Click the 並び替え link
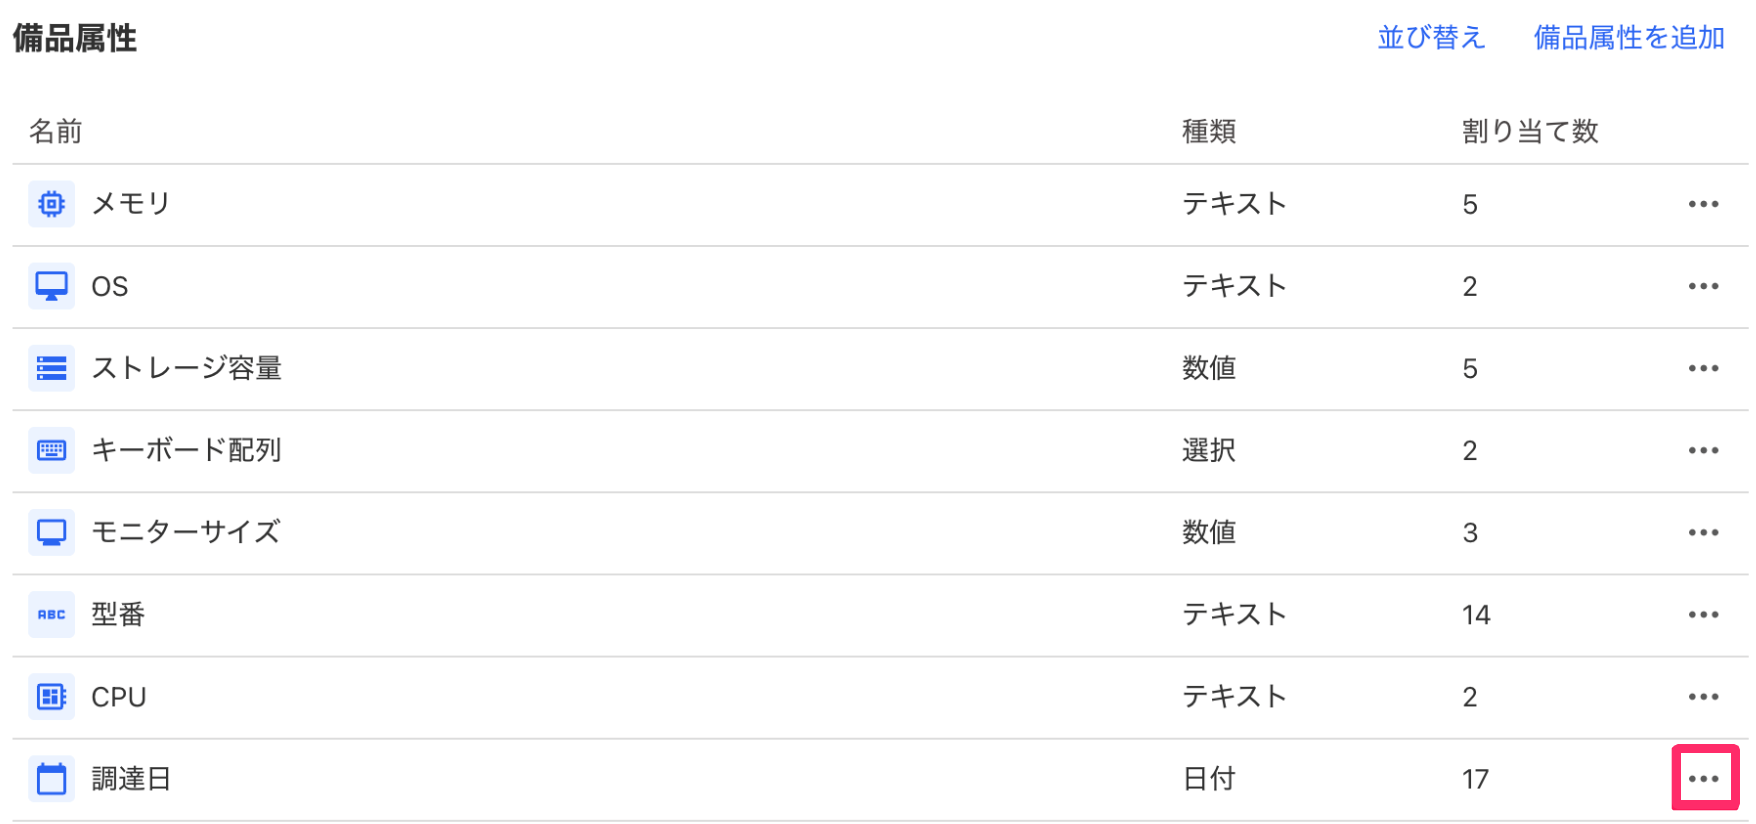The width and height of the screenshot is (1756, 824). coord(1431,38)
